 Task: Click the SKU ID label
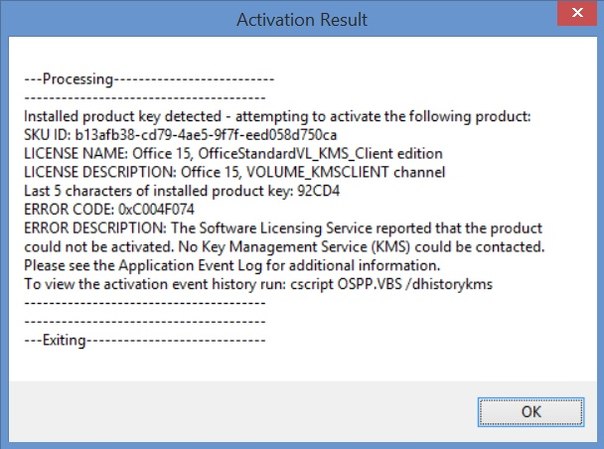47,135
